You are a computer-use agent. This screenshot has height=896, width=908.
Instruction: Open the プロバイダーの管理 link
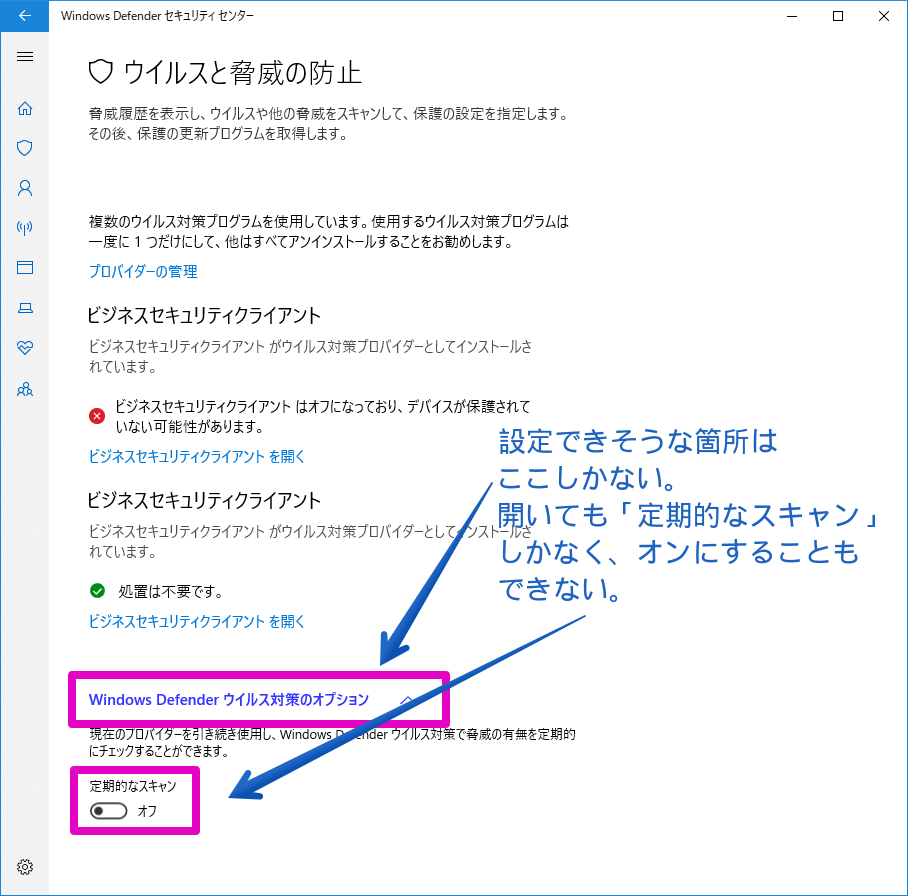(x=143, y=271)
